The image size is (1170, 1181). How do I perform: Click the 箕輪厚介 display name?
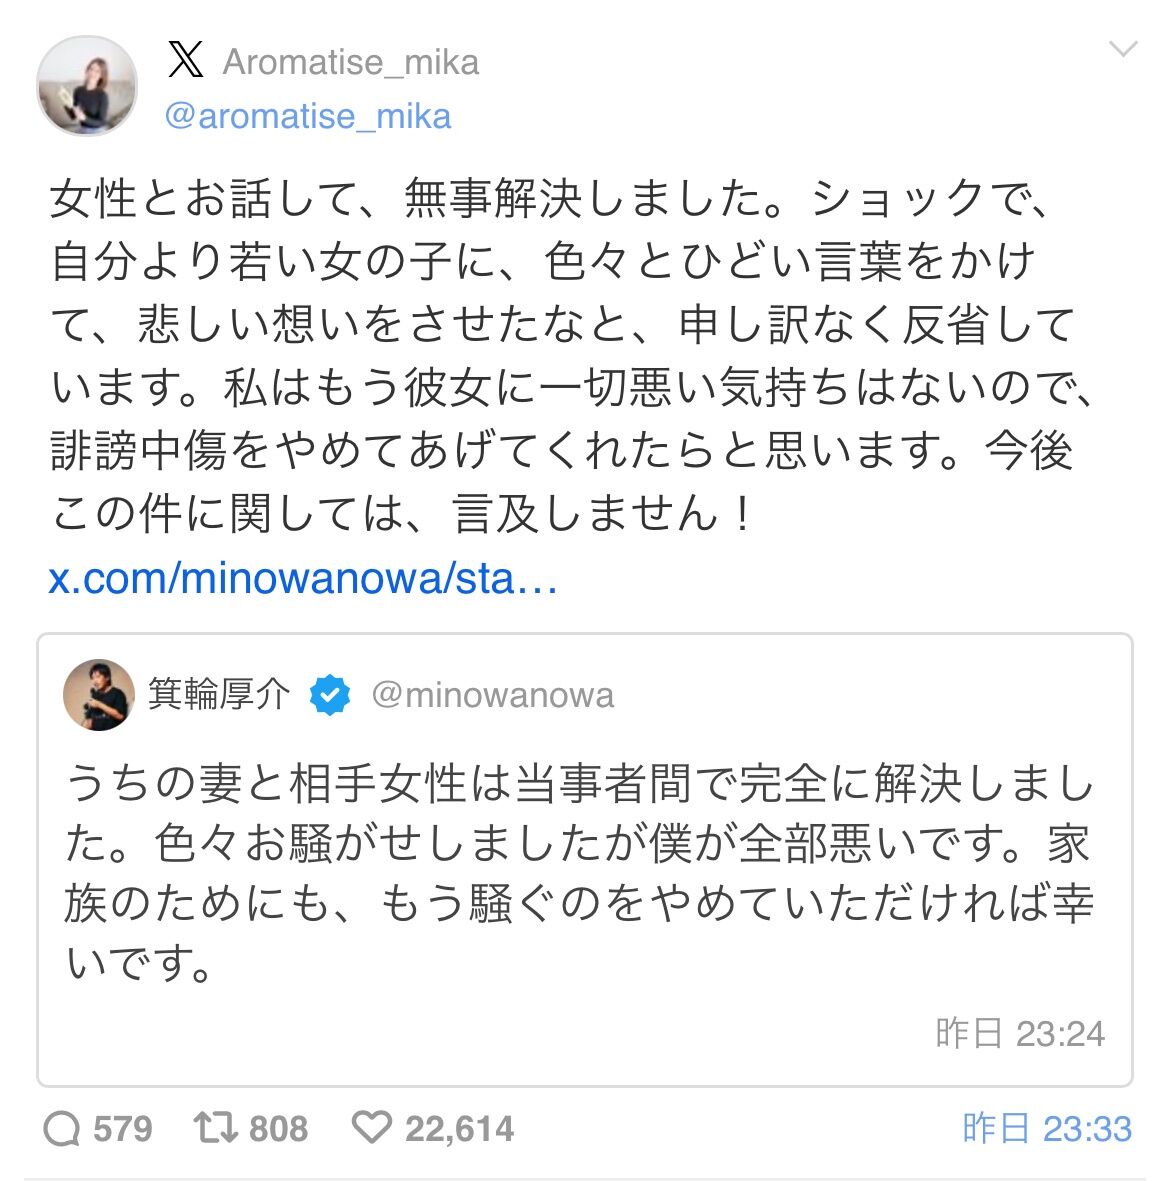coord(218,694)
